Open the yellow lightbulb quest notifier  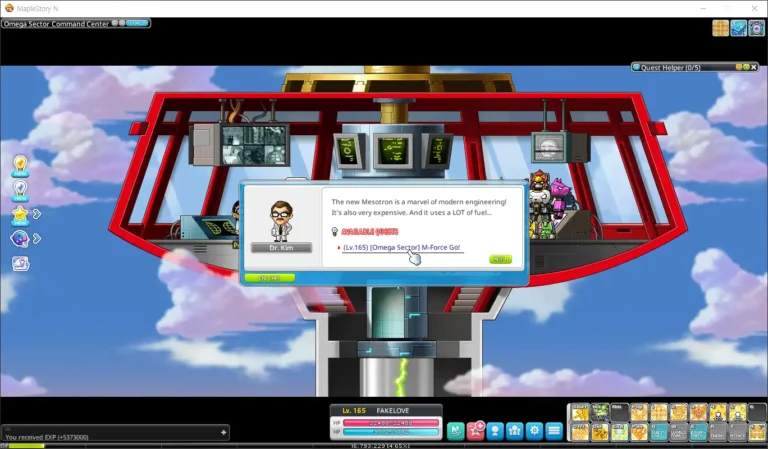point(20,166)
